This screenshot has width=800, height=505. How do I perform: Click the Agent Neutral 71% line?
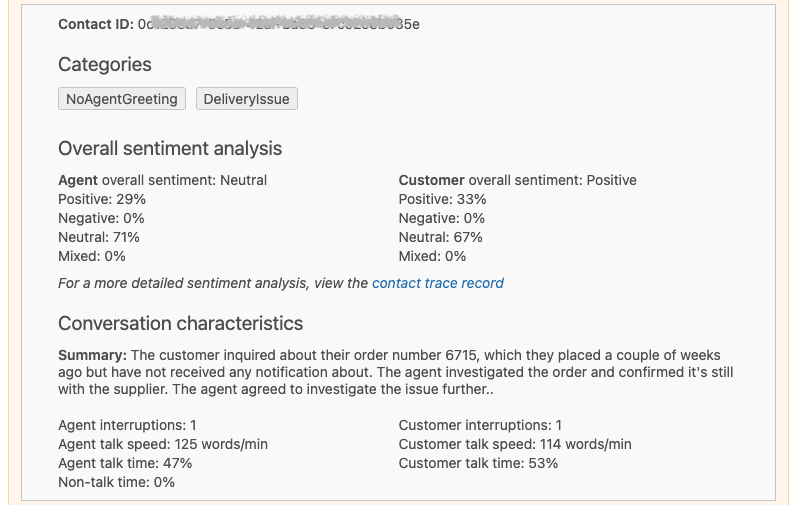pyautogui.click(x=99, y=237)
